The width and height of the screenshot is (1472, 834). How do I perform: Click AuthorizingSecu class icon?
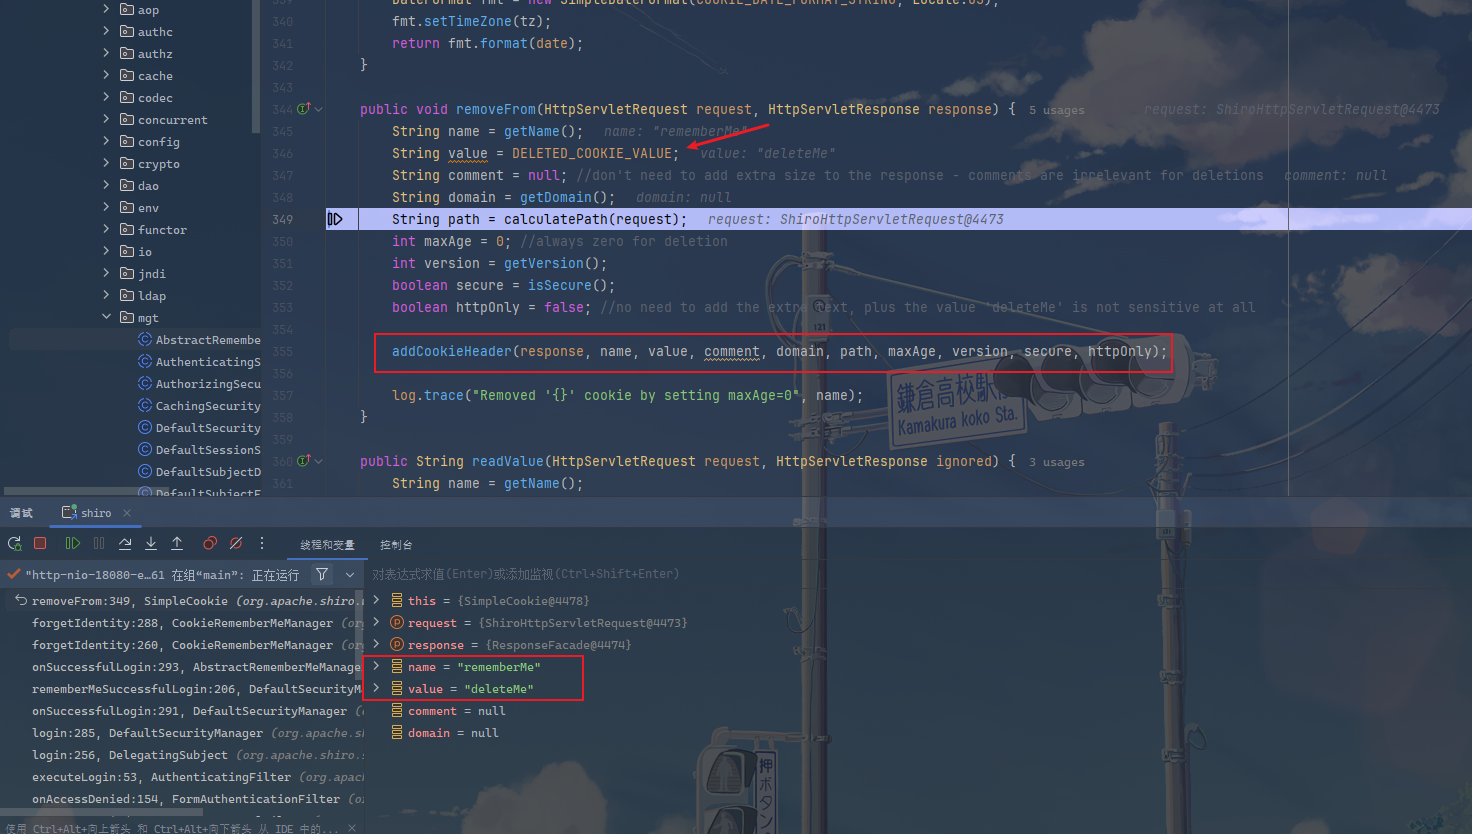145,383
